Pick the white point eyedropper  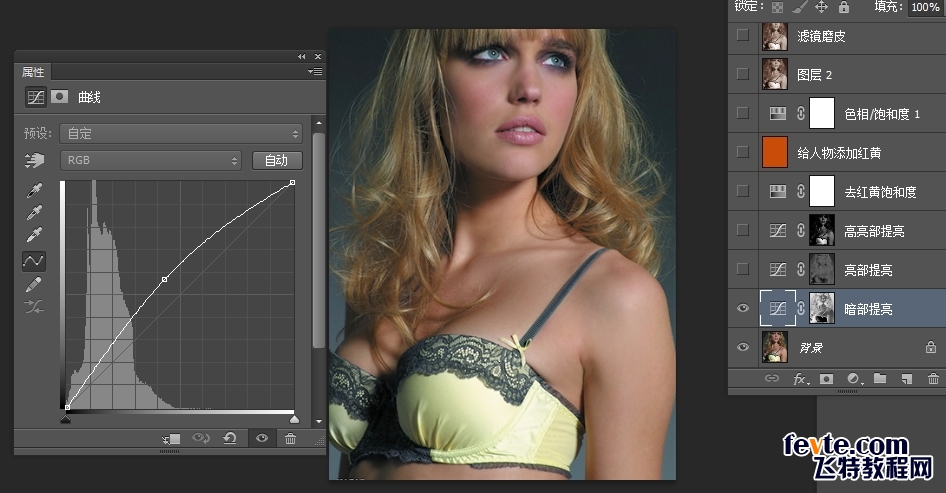[x=34, y=234]
